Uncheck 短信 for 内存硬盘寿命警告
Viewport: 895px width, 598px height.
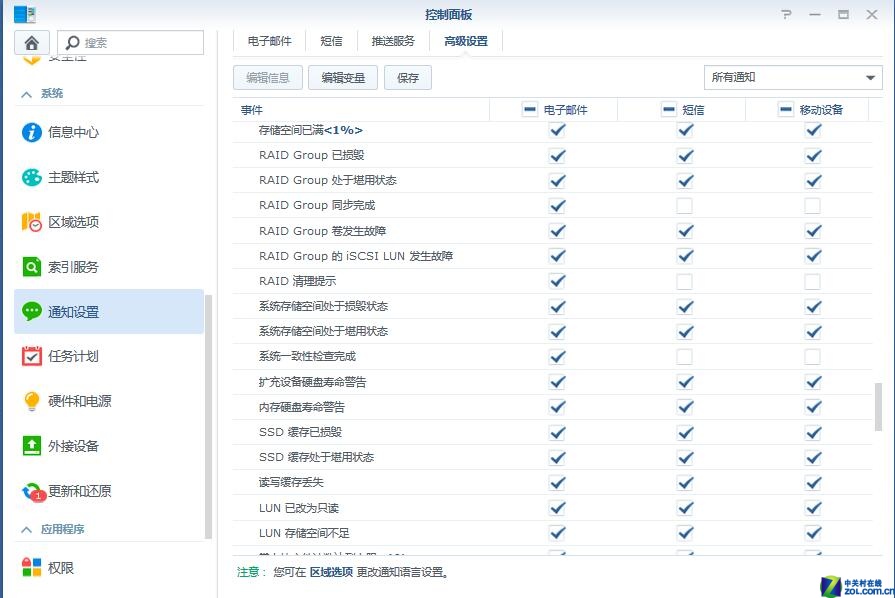(x=685, y=407)
